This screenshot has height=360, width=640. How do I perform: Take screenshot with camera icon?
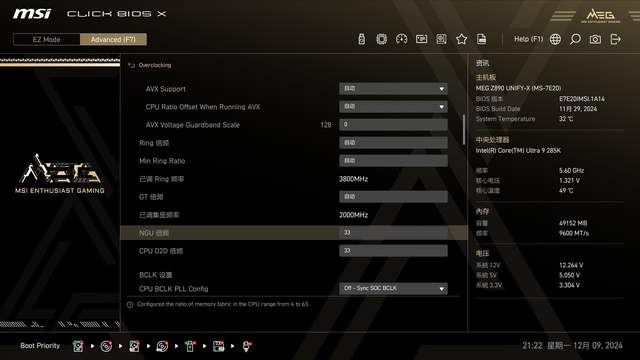(595, 39)
